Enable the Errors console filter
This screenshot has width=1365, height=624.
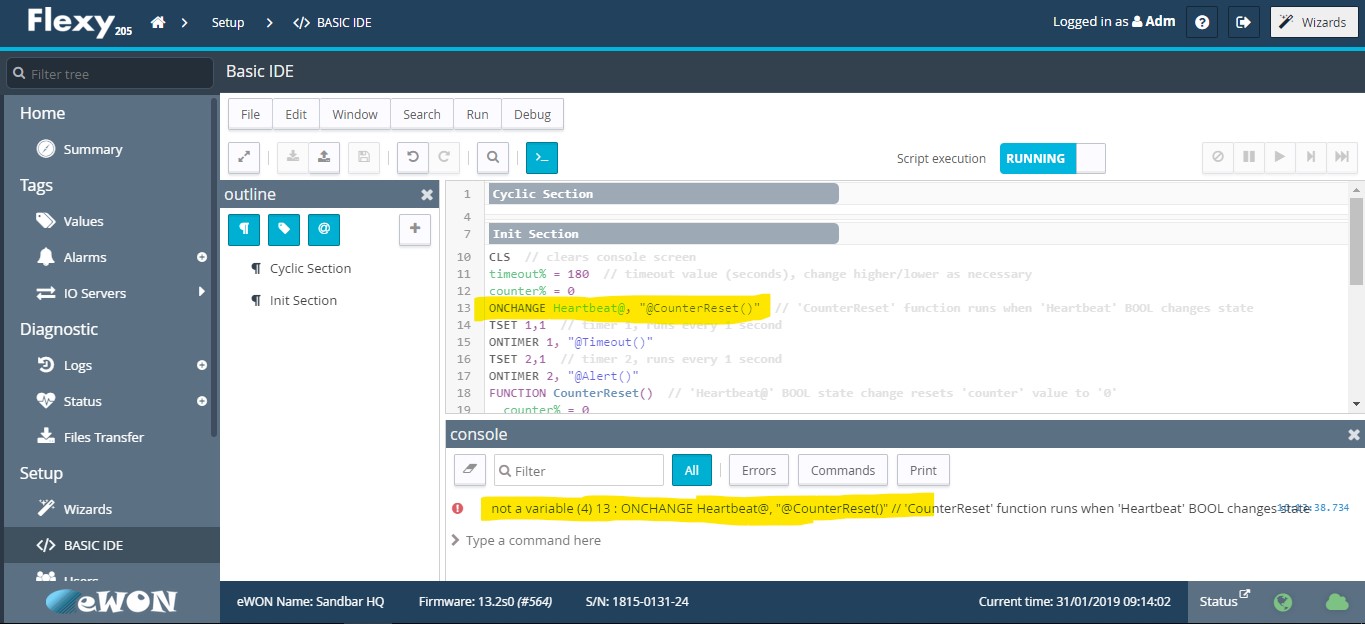(758, 469)
